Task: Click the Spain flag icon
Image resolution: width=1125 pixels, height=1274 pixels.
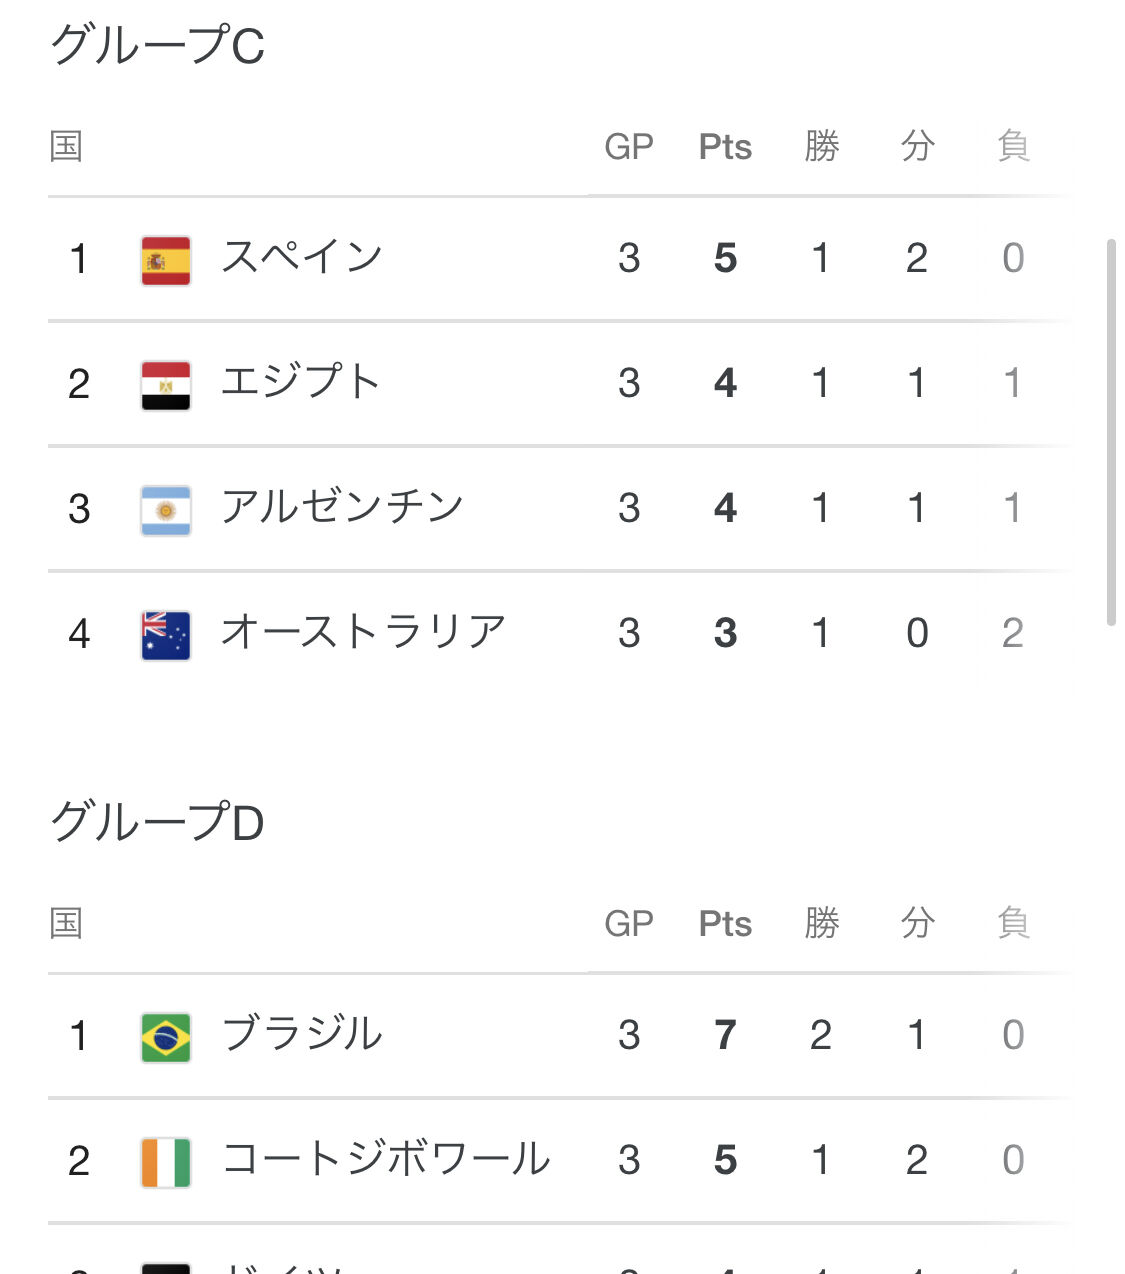Action: click(166, 260)
